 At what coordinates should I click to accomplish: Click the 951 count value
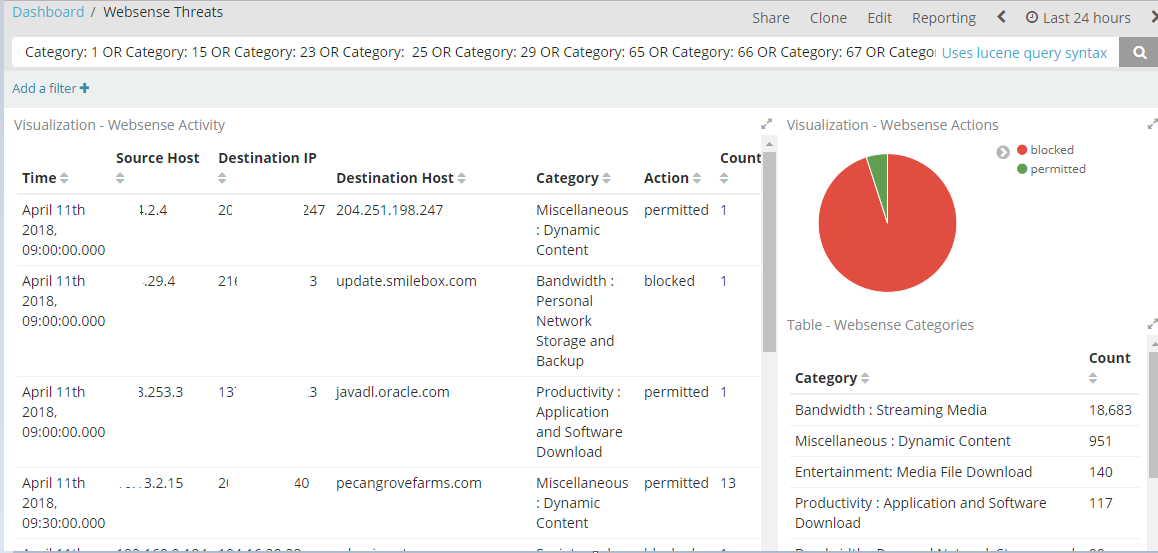1100,441
